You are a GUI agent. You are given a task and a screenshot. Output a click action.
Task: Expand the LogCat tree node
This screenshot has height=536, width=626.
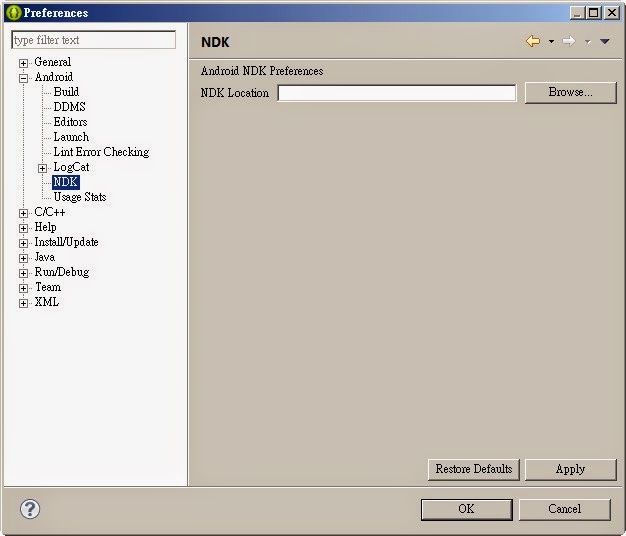coord(42,168)
